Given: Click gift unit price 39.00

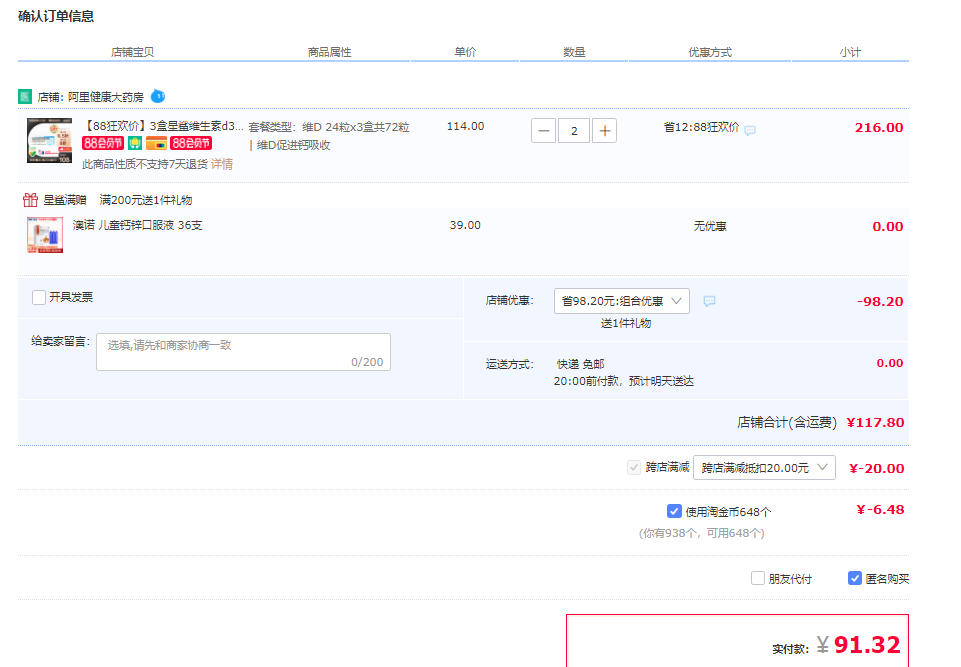Looking at the screenshot, I should 465,225.
